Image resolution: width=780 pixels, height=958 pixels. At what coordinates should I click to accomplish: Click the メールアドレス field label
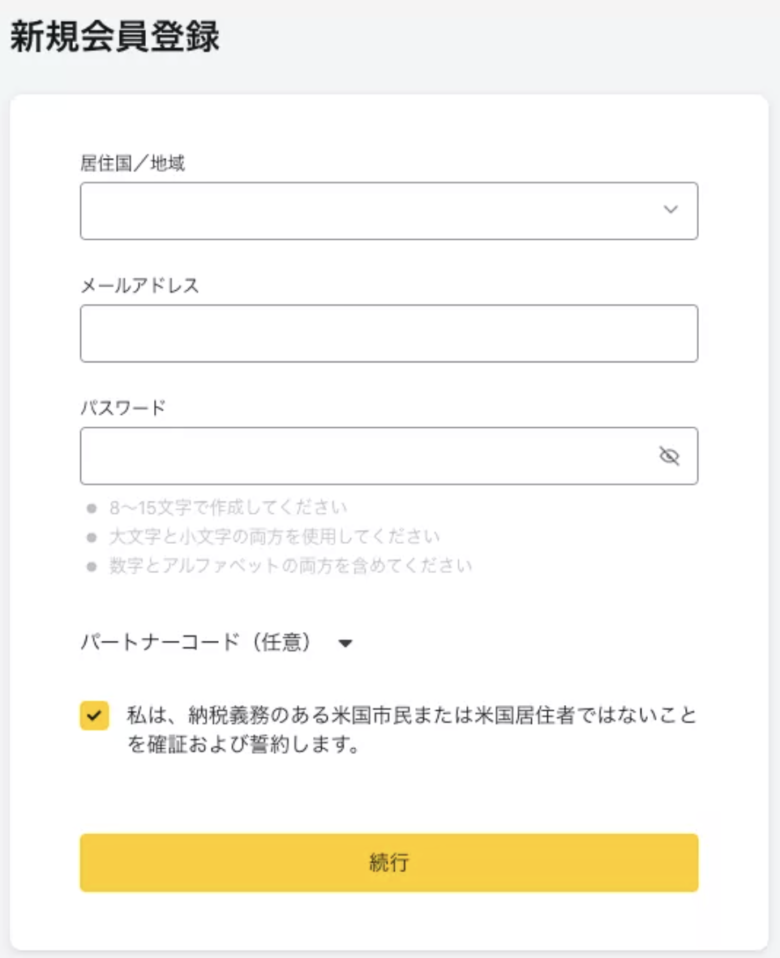(x=140, y=285)
